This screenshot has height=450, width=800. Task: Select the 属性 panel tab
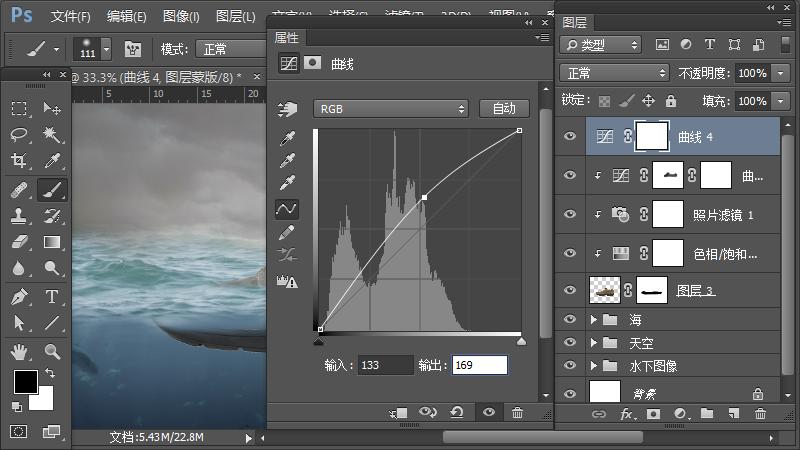[286, 37]
